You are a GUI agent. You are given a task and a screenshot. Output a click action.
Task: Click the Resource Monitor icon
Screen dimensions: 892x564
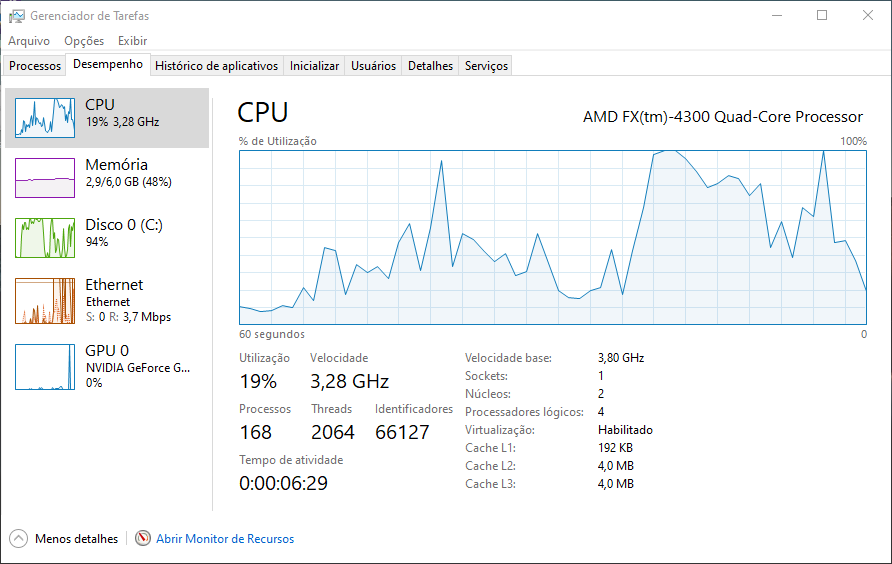[143, 539]
